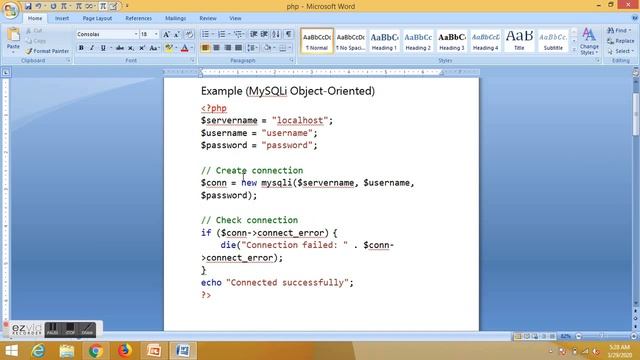Apply text highlight color
The image size is (640, 360).
[x=168, y=48]
